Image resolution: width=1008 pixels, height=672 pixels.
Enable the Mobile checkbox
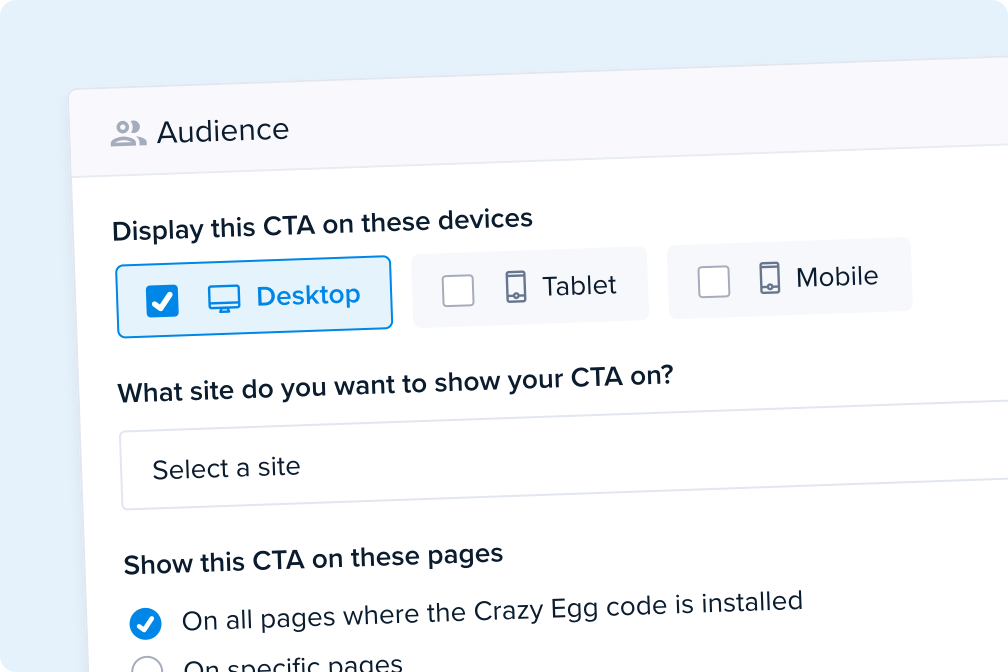pyautogui.click(x=714, y=282)
